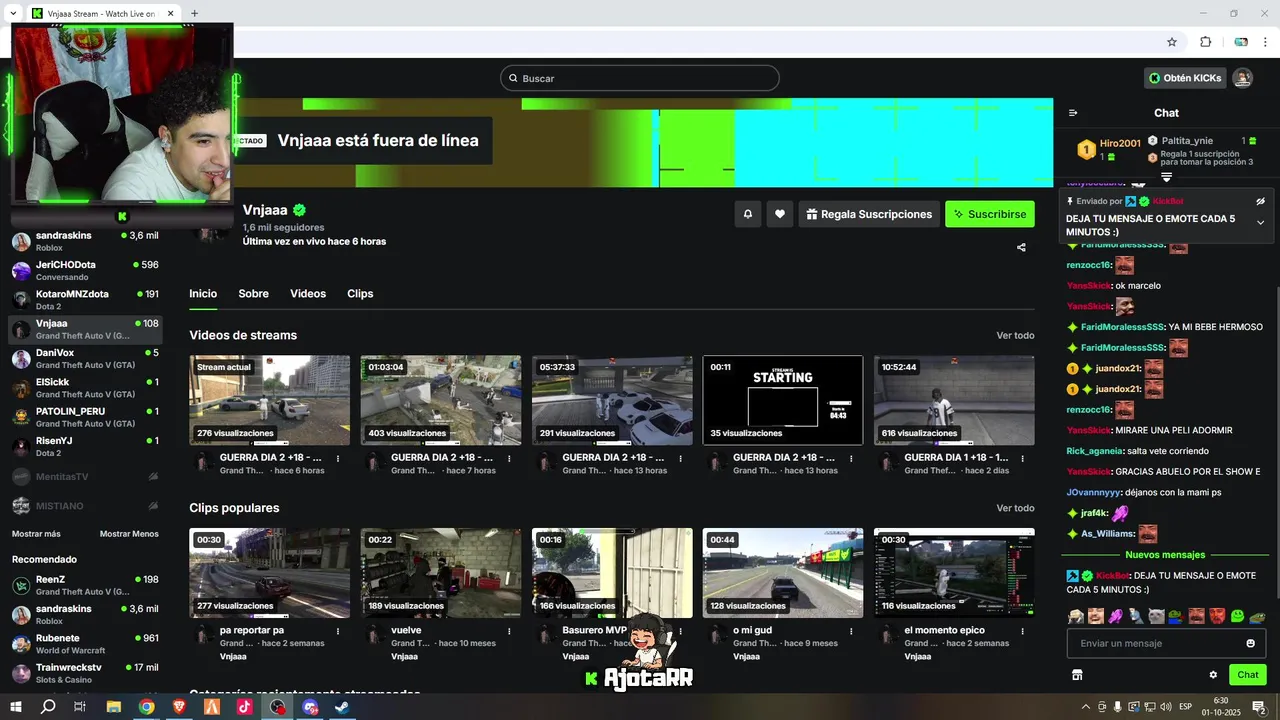Open the user profile avatar menu
Image resolution: width=1280 pixels, height=720 pixels.
1242,78
